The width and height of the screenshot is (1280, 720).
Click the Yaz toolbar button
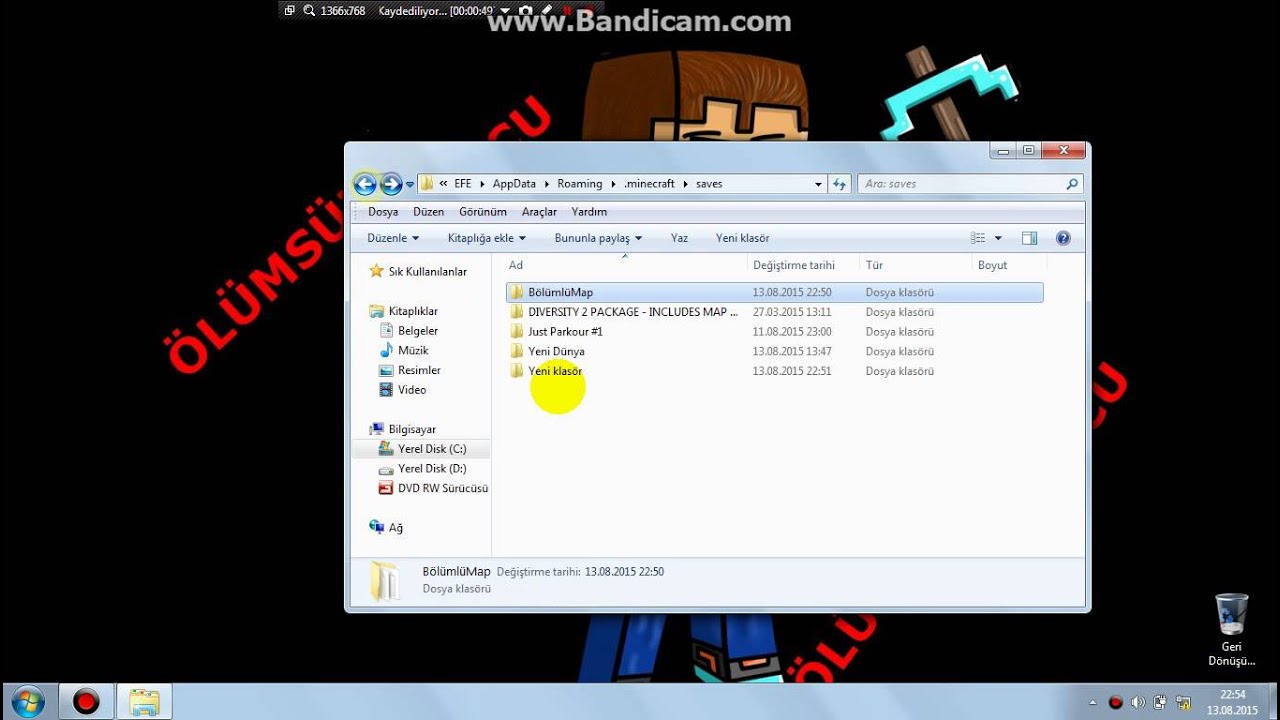(x=679, y=238)
